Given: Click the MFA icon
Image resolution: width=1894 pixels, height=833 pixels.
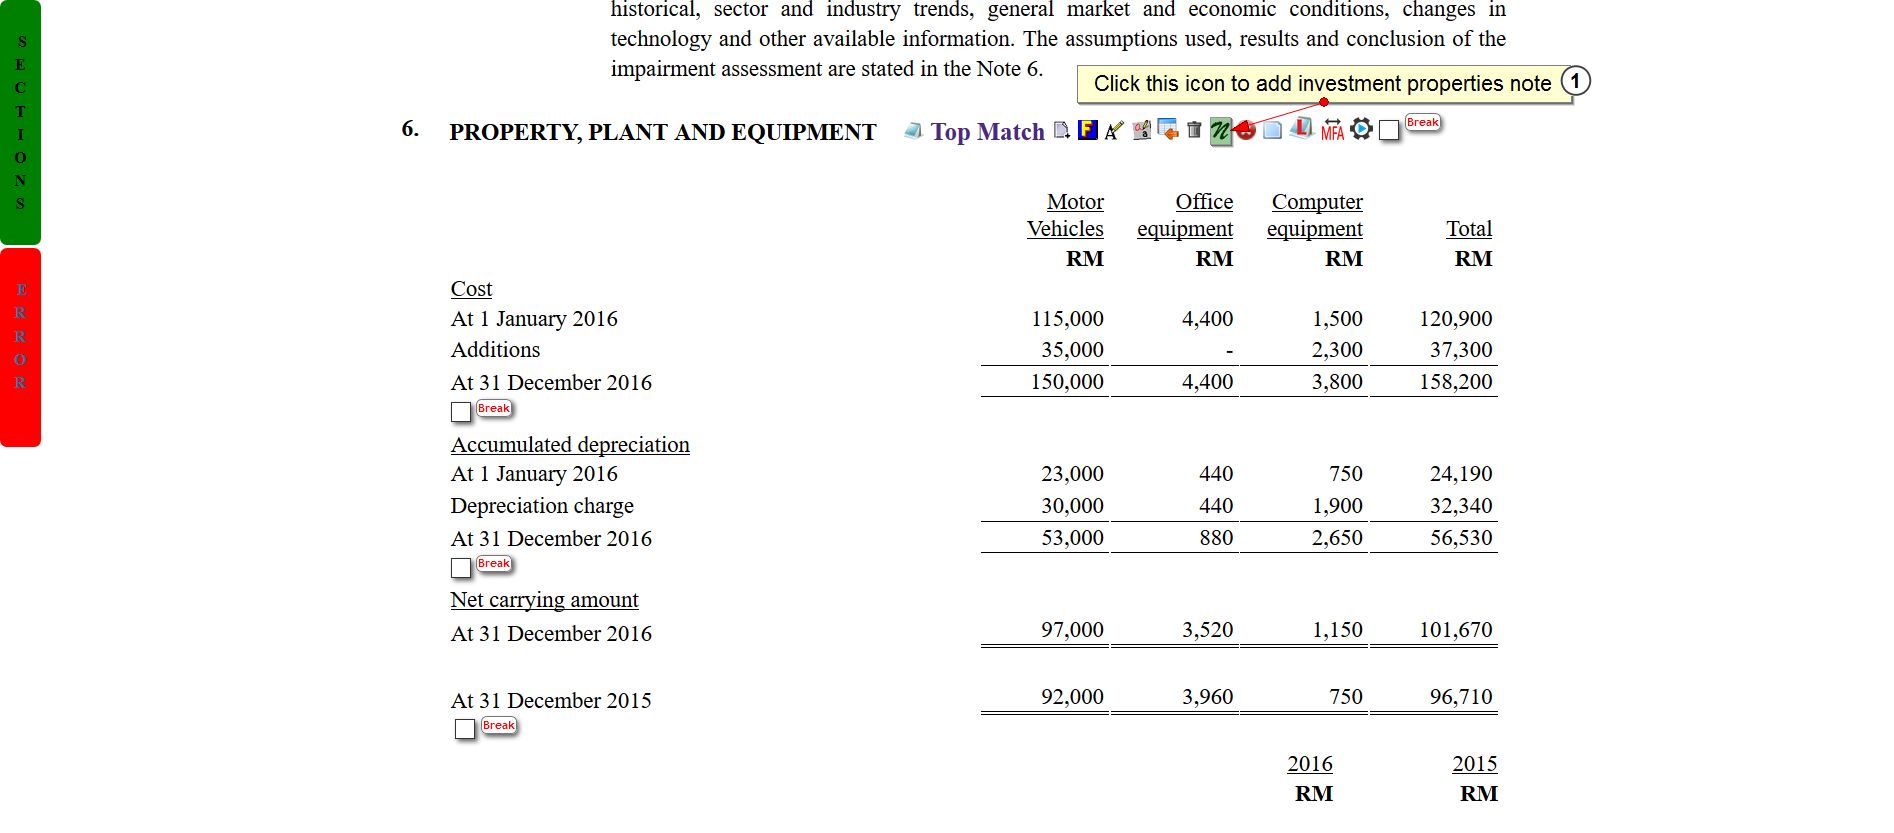Looking at the screenshot, I should click(1332, 130).
